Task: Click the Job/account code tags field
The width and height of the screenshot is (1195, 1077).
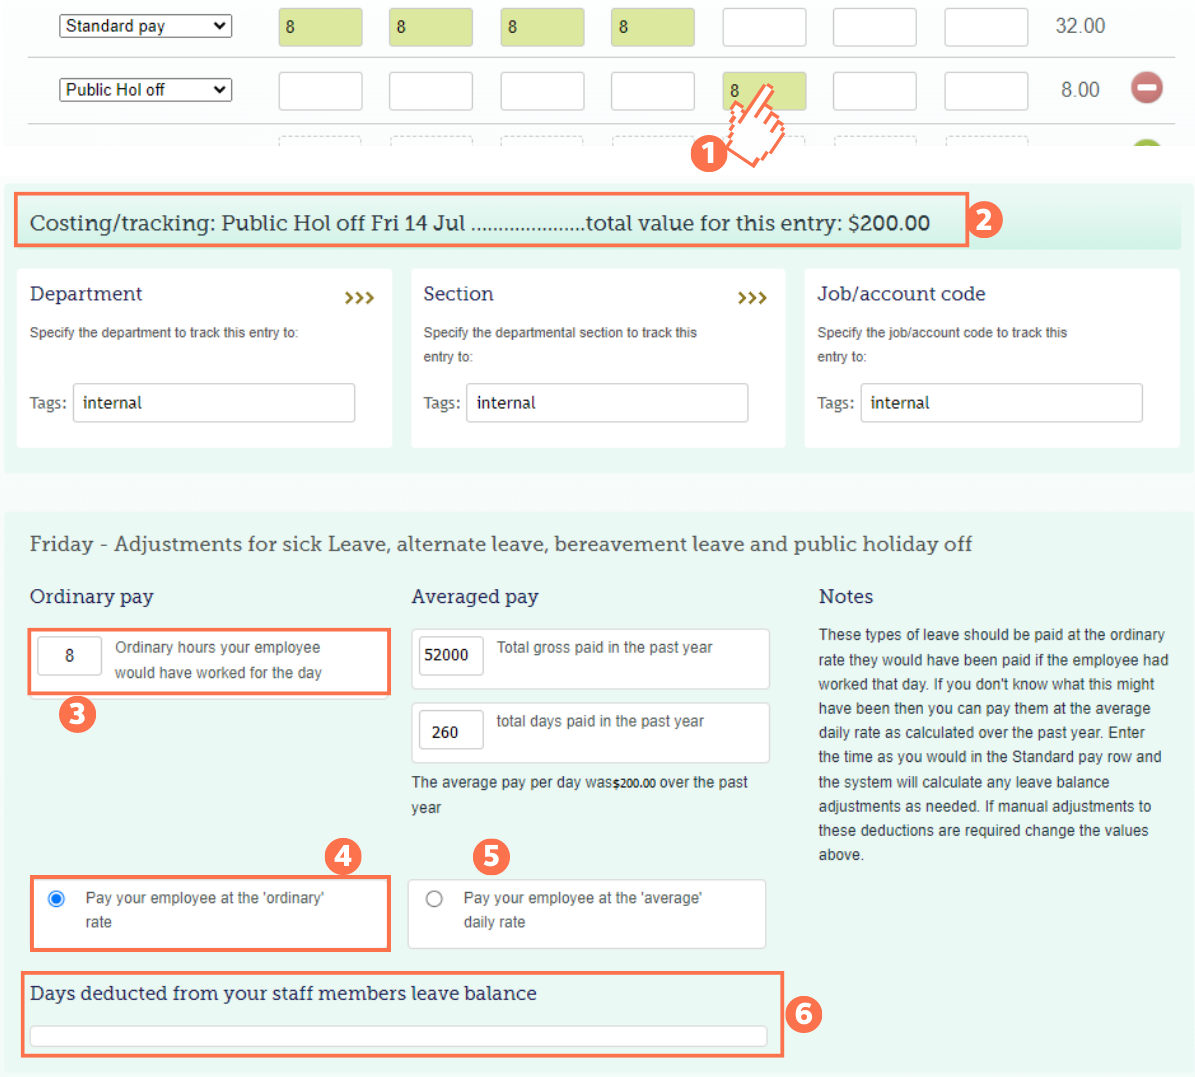Action: 1001,403
